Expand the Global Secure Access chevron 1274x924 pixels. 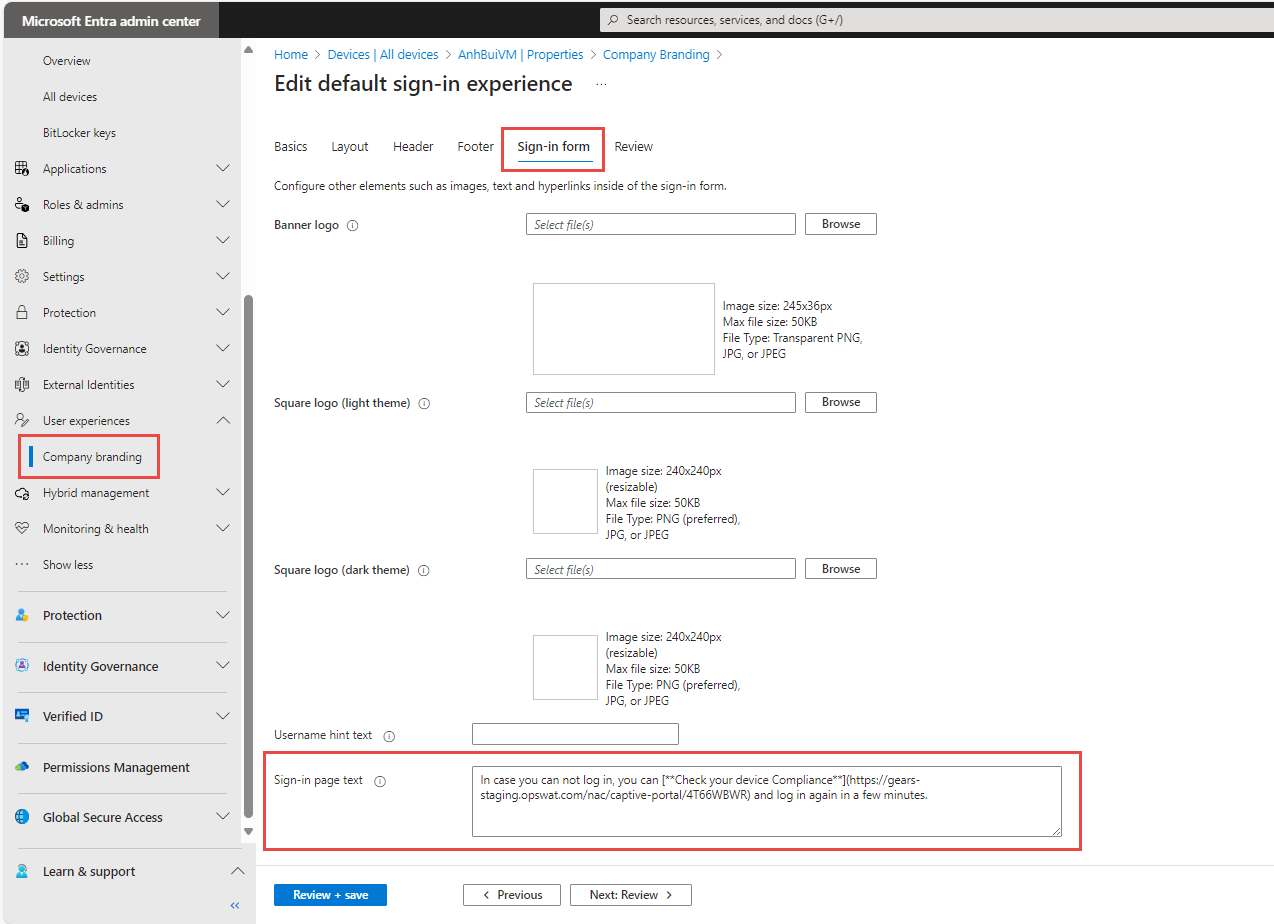223,817
